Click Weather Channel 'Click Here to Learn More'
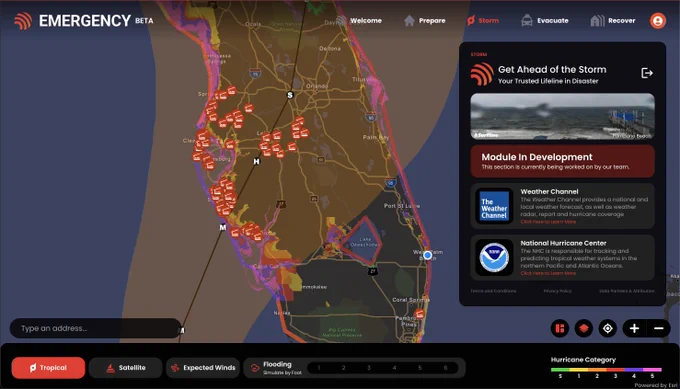Screen dimensions: 680x389 click(x=548, y=222)
